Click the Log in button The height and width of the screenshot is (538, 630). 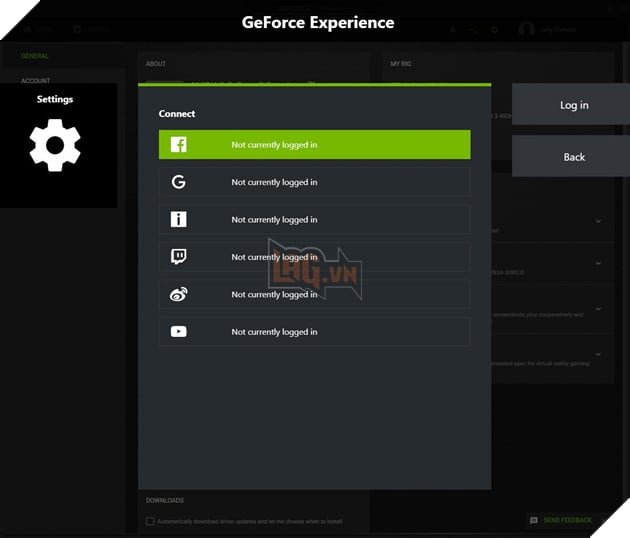click(571, 104)
